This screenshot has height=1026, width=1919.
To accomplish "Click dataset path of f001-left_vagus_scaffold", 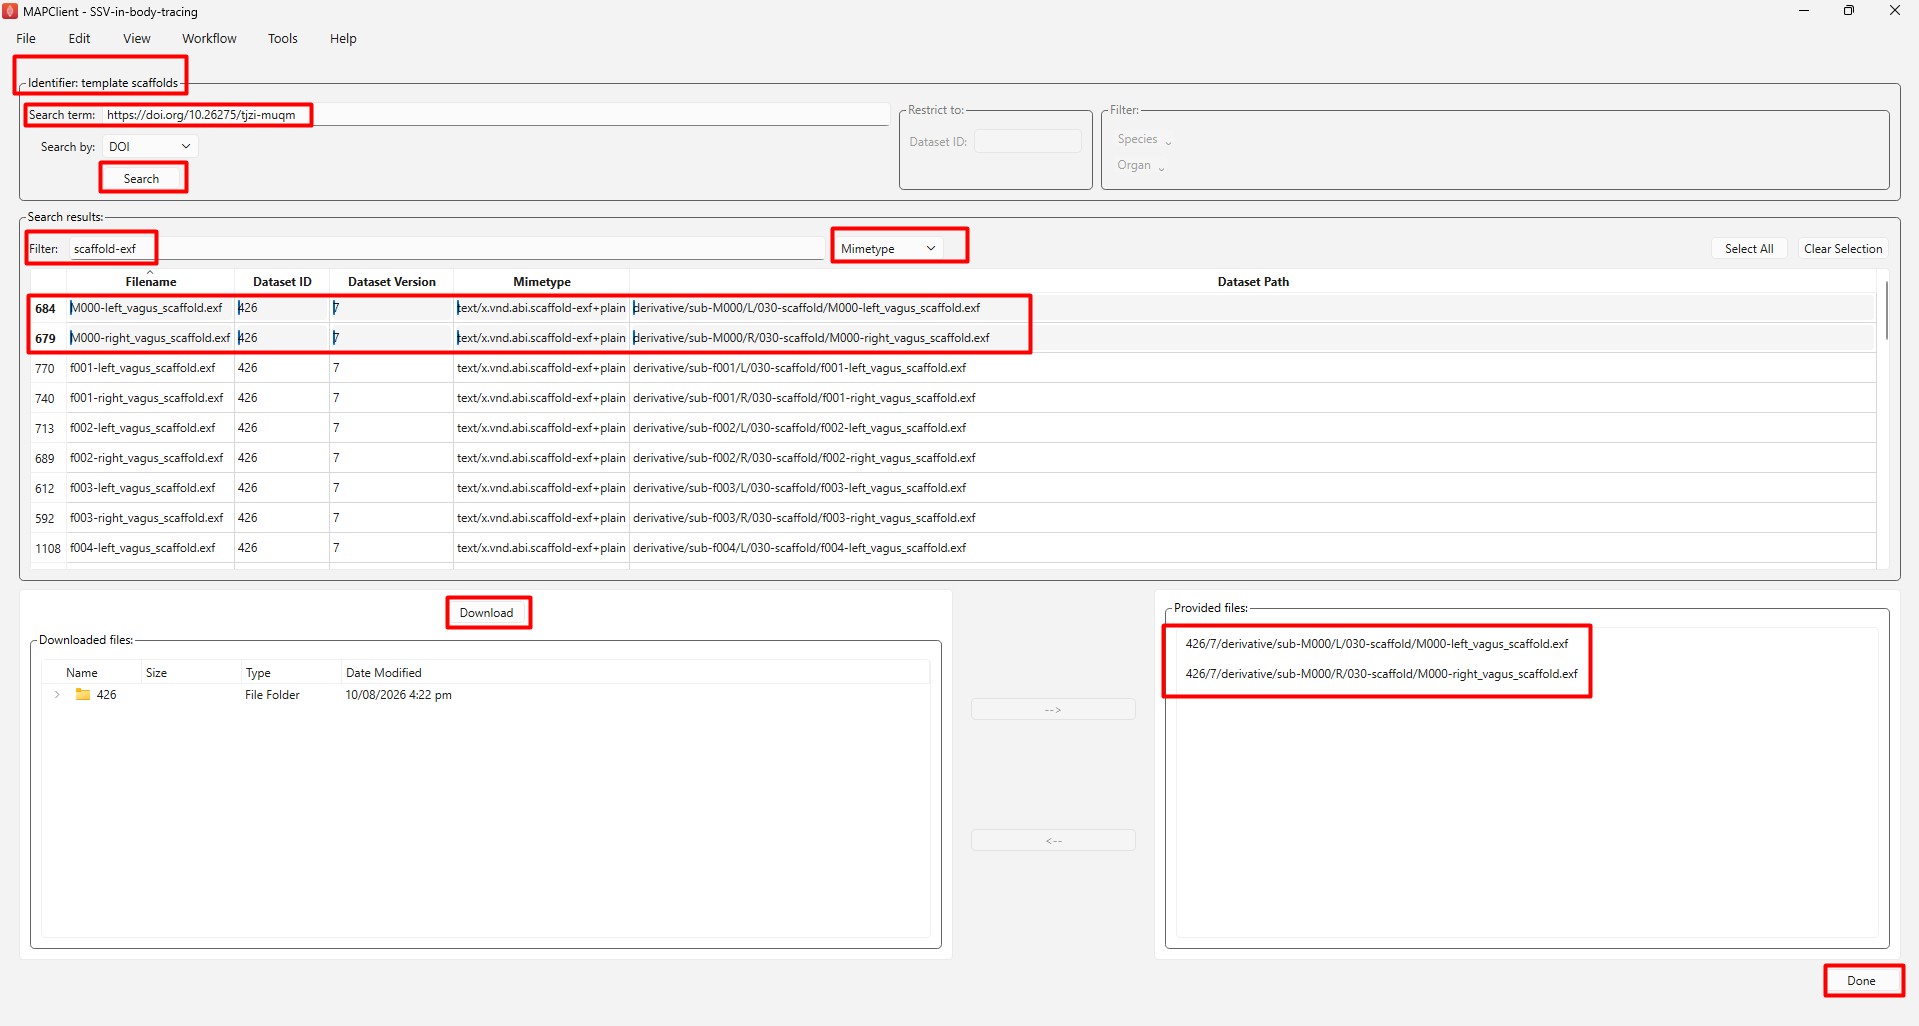I will pyautogui.click(x=799, y=368).
